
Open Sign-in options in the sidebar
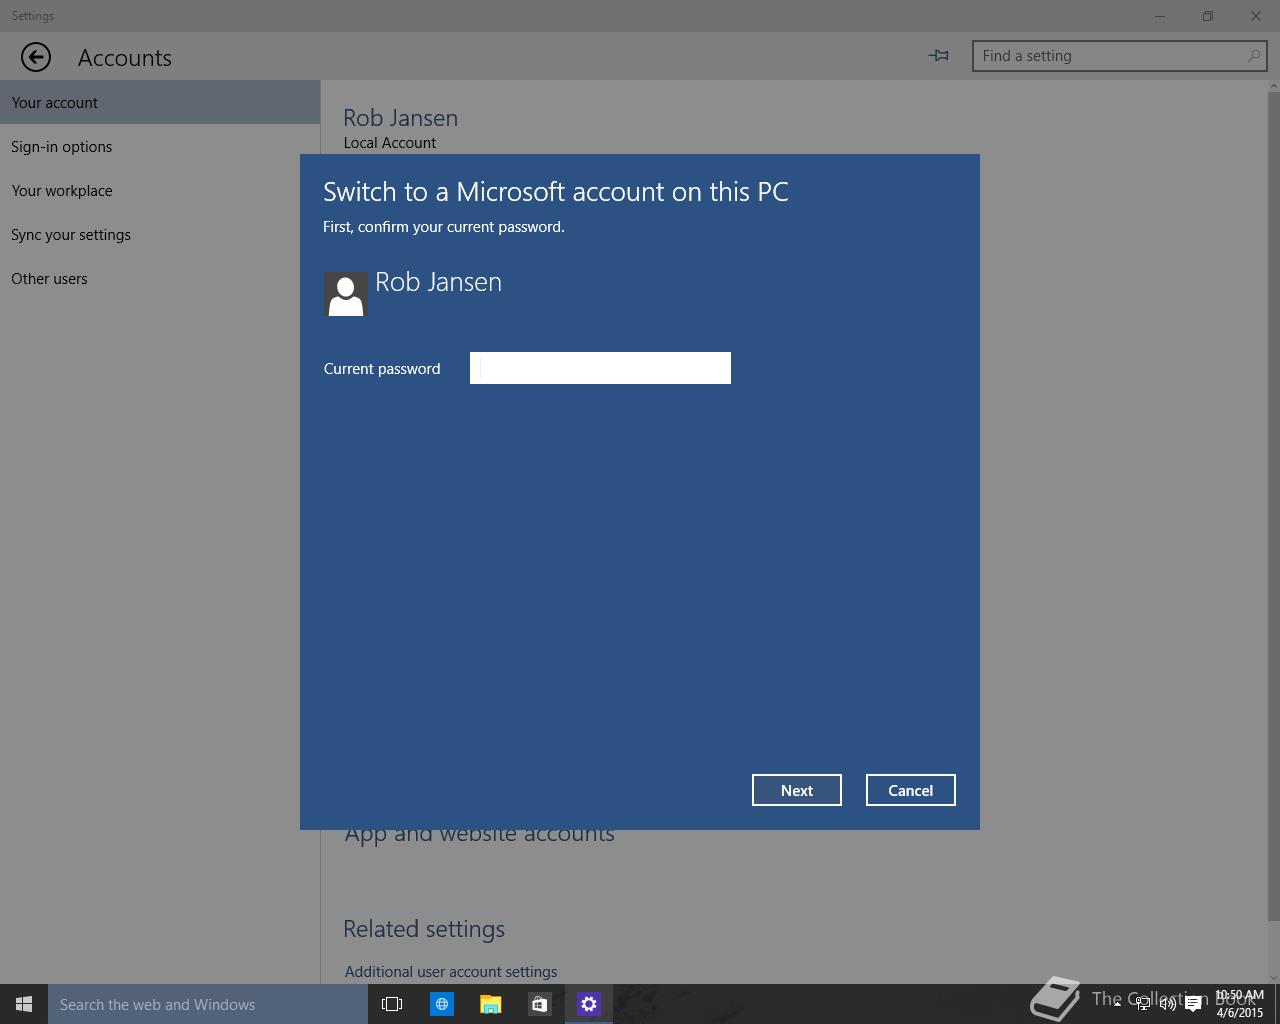click(x=160, y=146)
